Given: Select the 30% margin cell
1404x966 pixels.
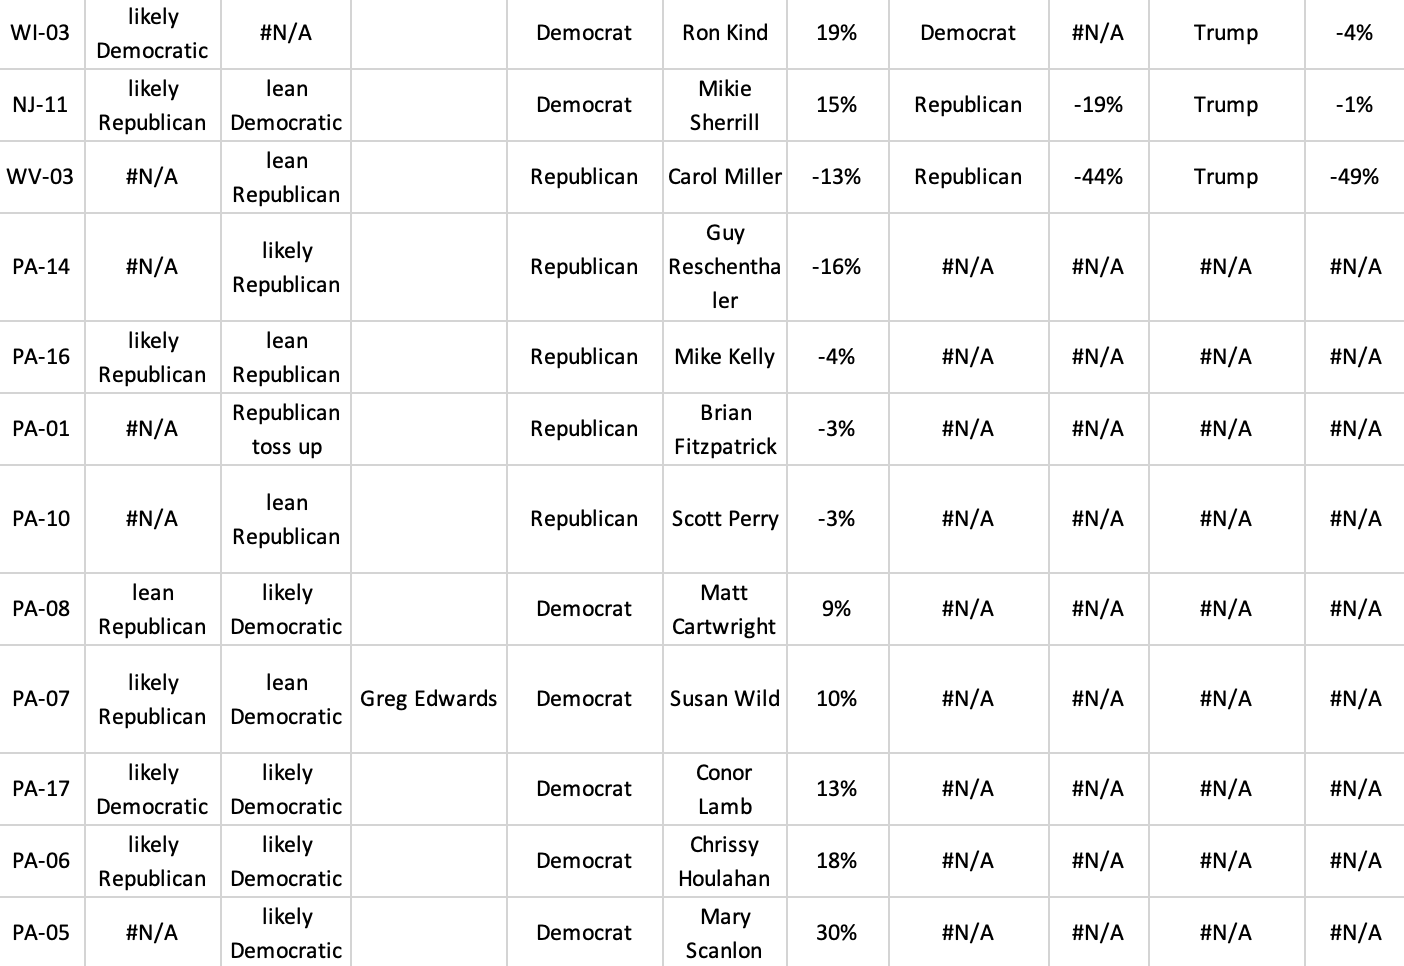Looking at the screenshot, I should (x=836, y=933).
